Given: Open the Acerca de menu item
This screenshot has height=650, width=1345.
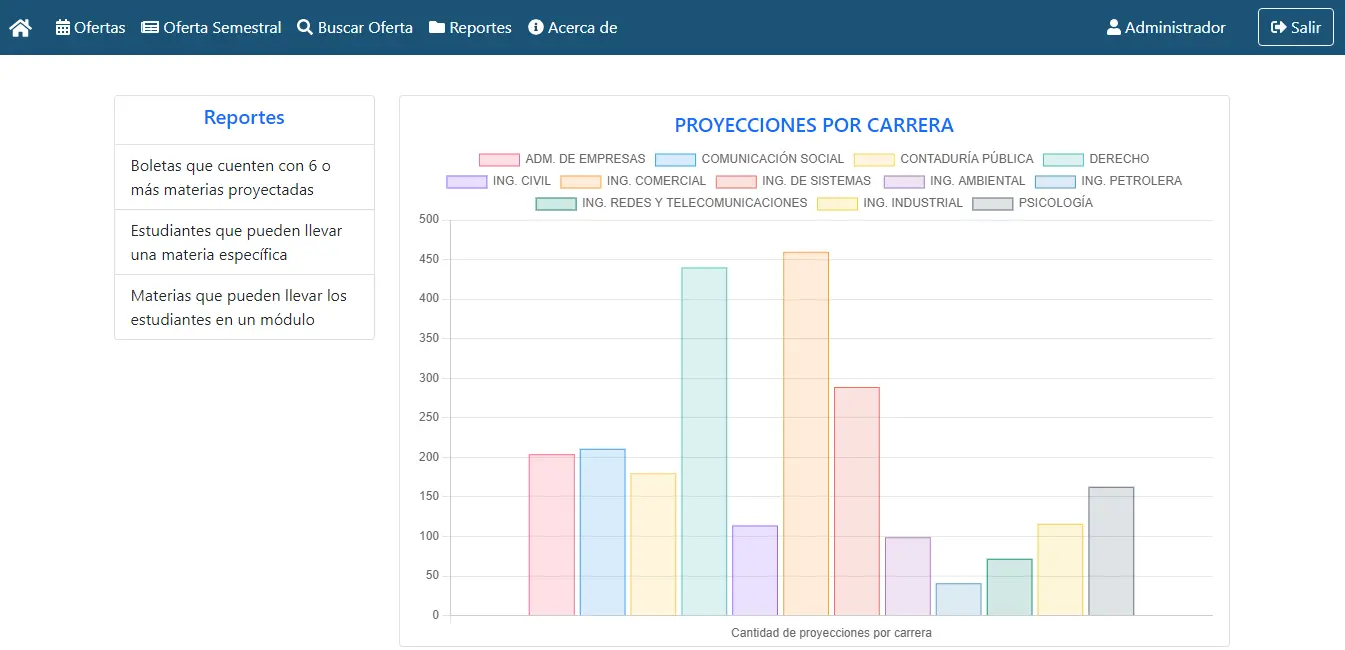Looking at the screenshot, I should tap(573, 28).
